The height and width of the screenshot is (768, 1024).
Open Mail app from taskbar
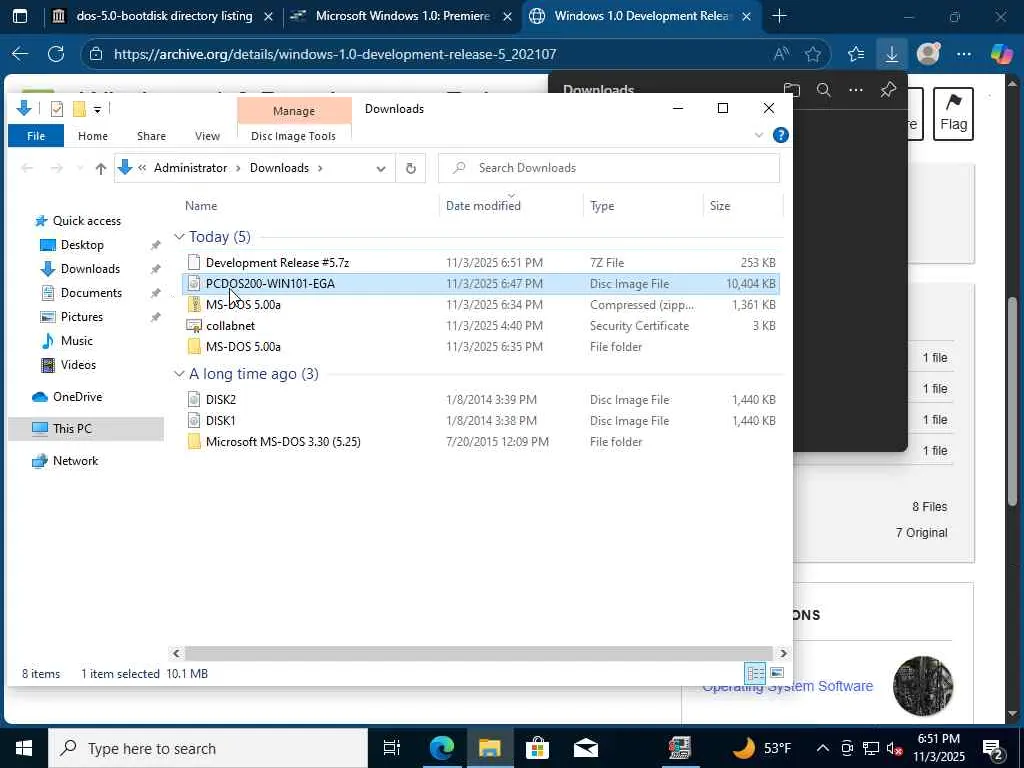(x=586, y=748)
